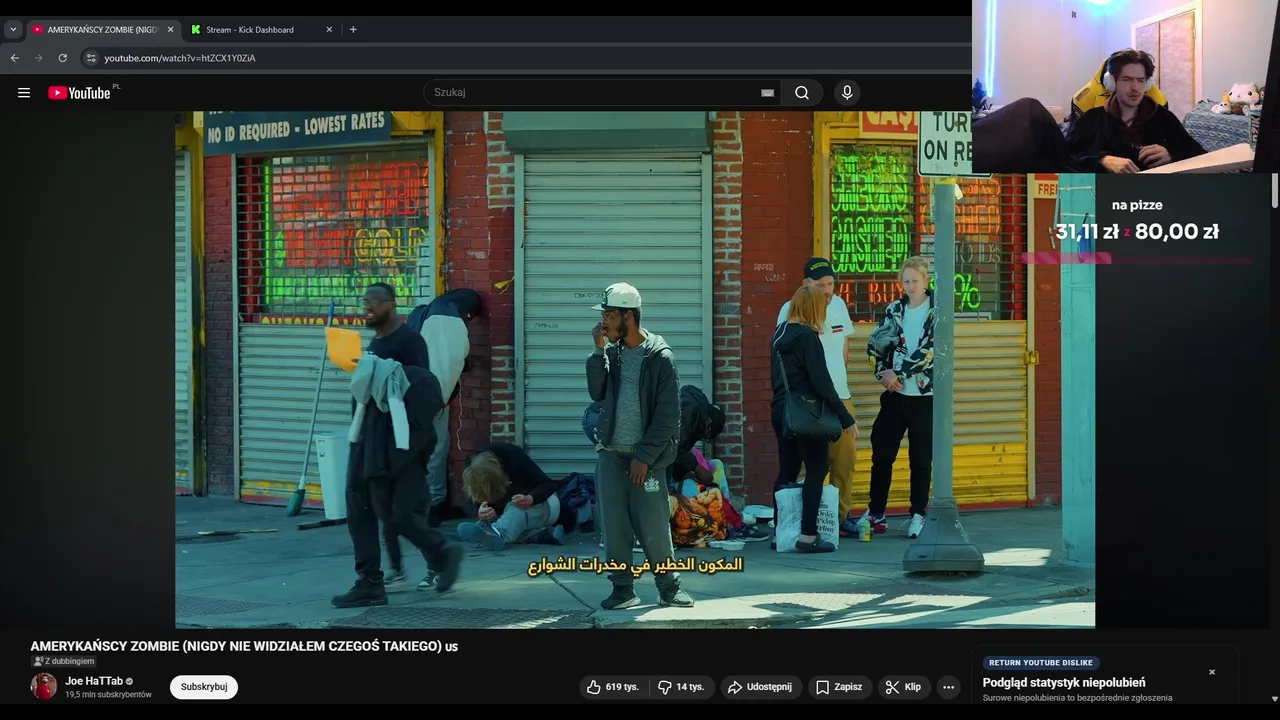Go to the YouTube home logo

point(80,93)
